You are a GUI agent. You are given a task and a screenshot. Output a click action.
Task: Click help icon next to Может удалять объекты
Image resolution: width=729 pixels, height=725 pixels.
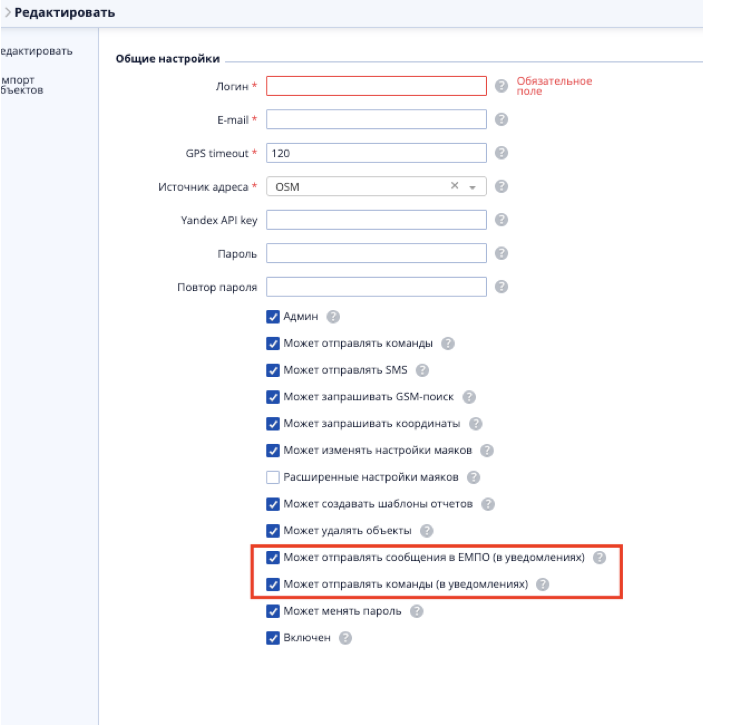coord(427,530)
